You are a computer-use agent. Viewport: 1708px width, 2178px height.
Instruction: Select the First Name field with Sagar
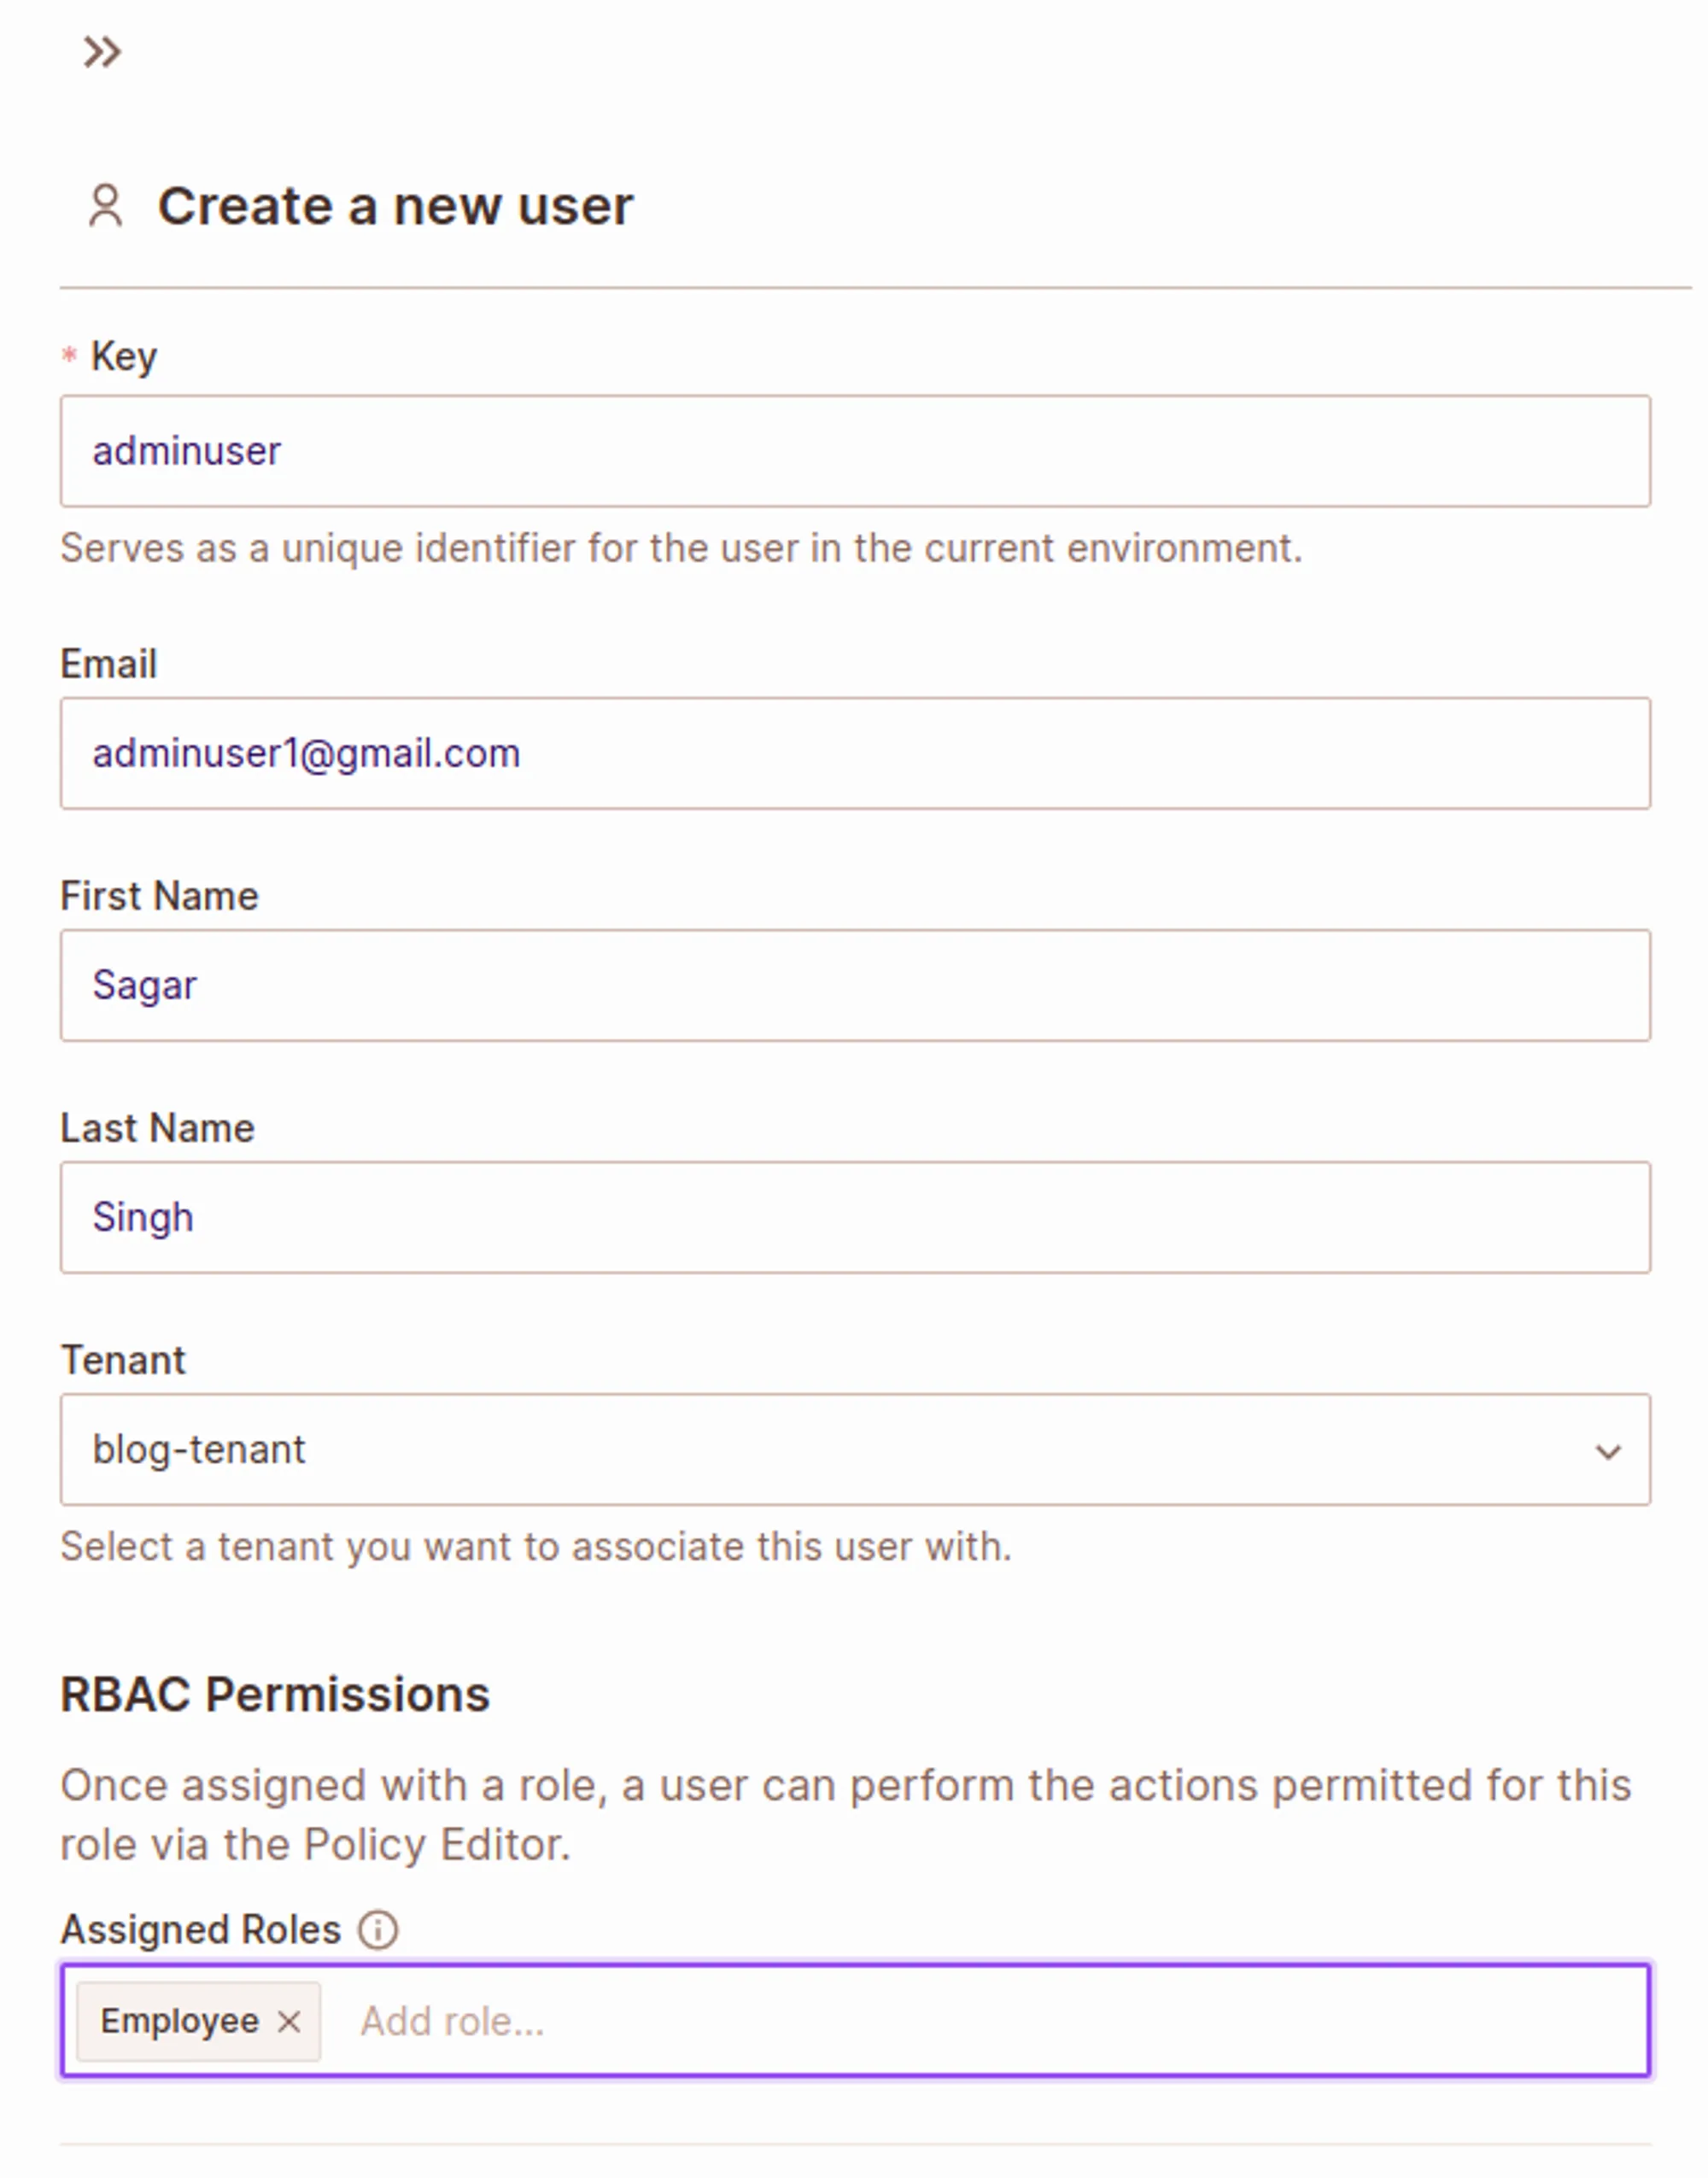coord(854,985)
